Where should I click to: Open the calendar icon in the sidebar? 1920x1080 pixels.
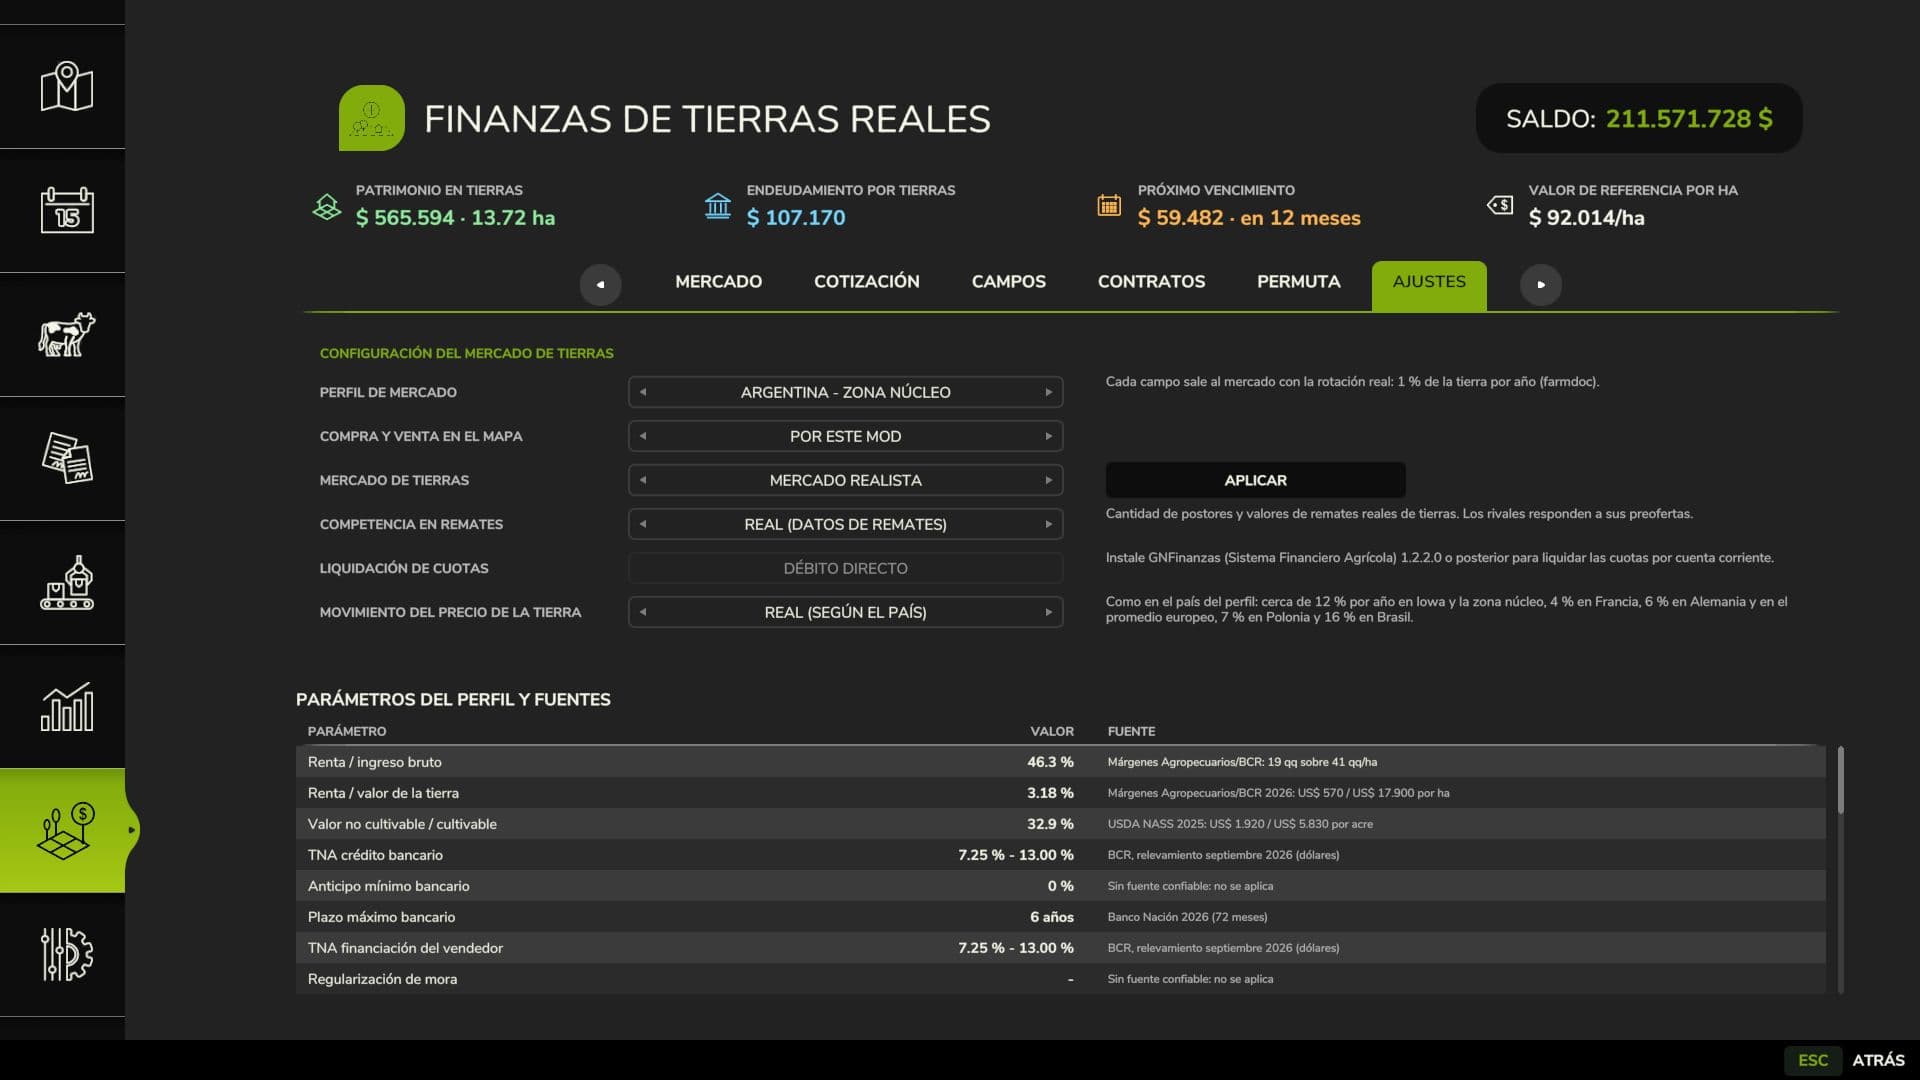(67, 211)
